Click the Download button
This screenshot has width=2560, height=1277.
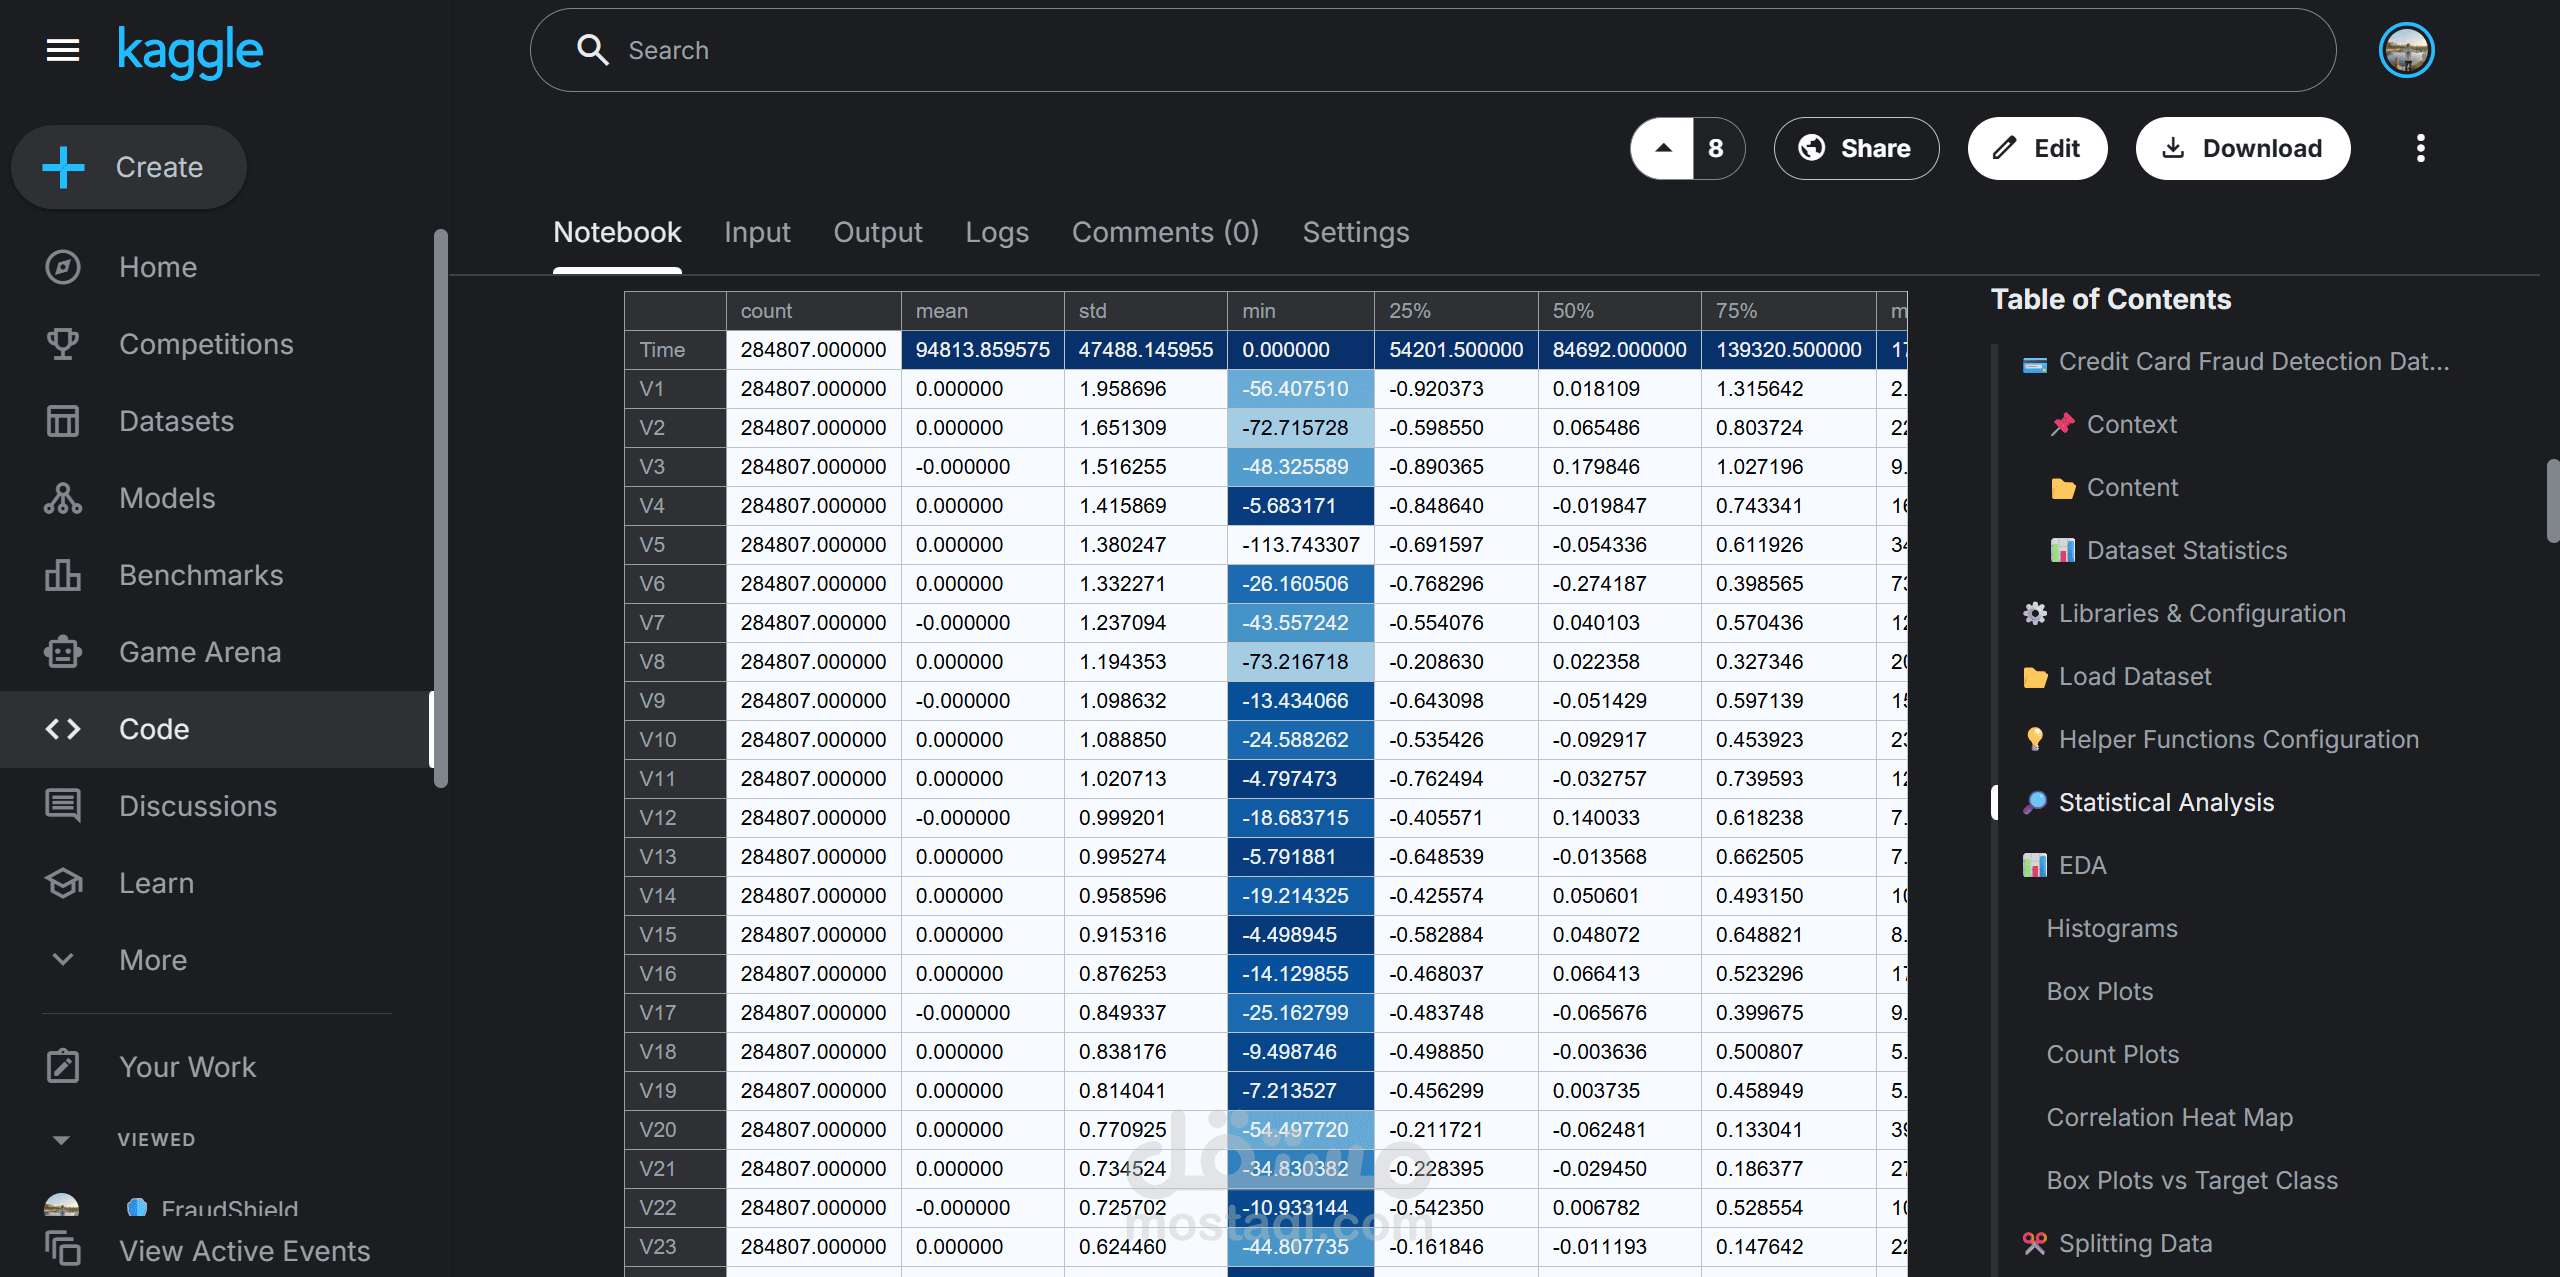click(x=2243, y=148)
